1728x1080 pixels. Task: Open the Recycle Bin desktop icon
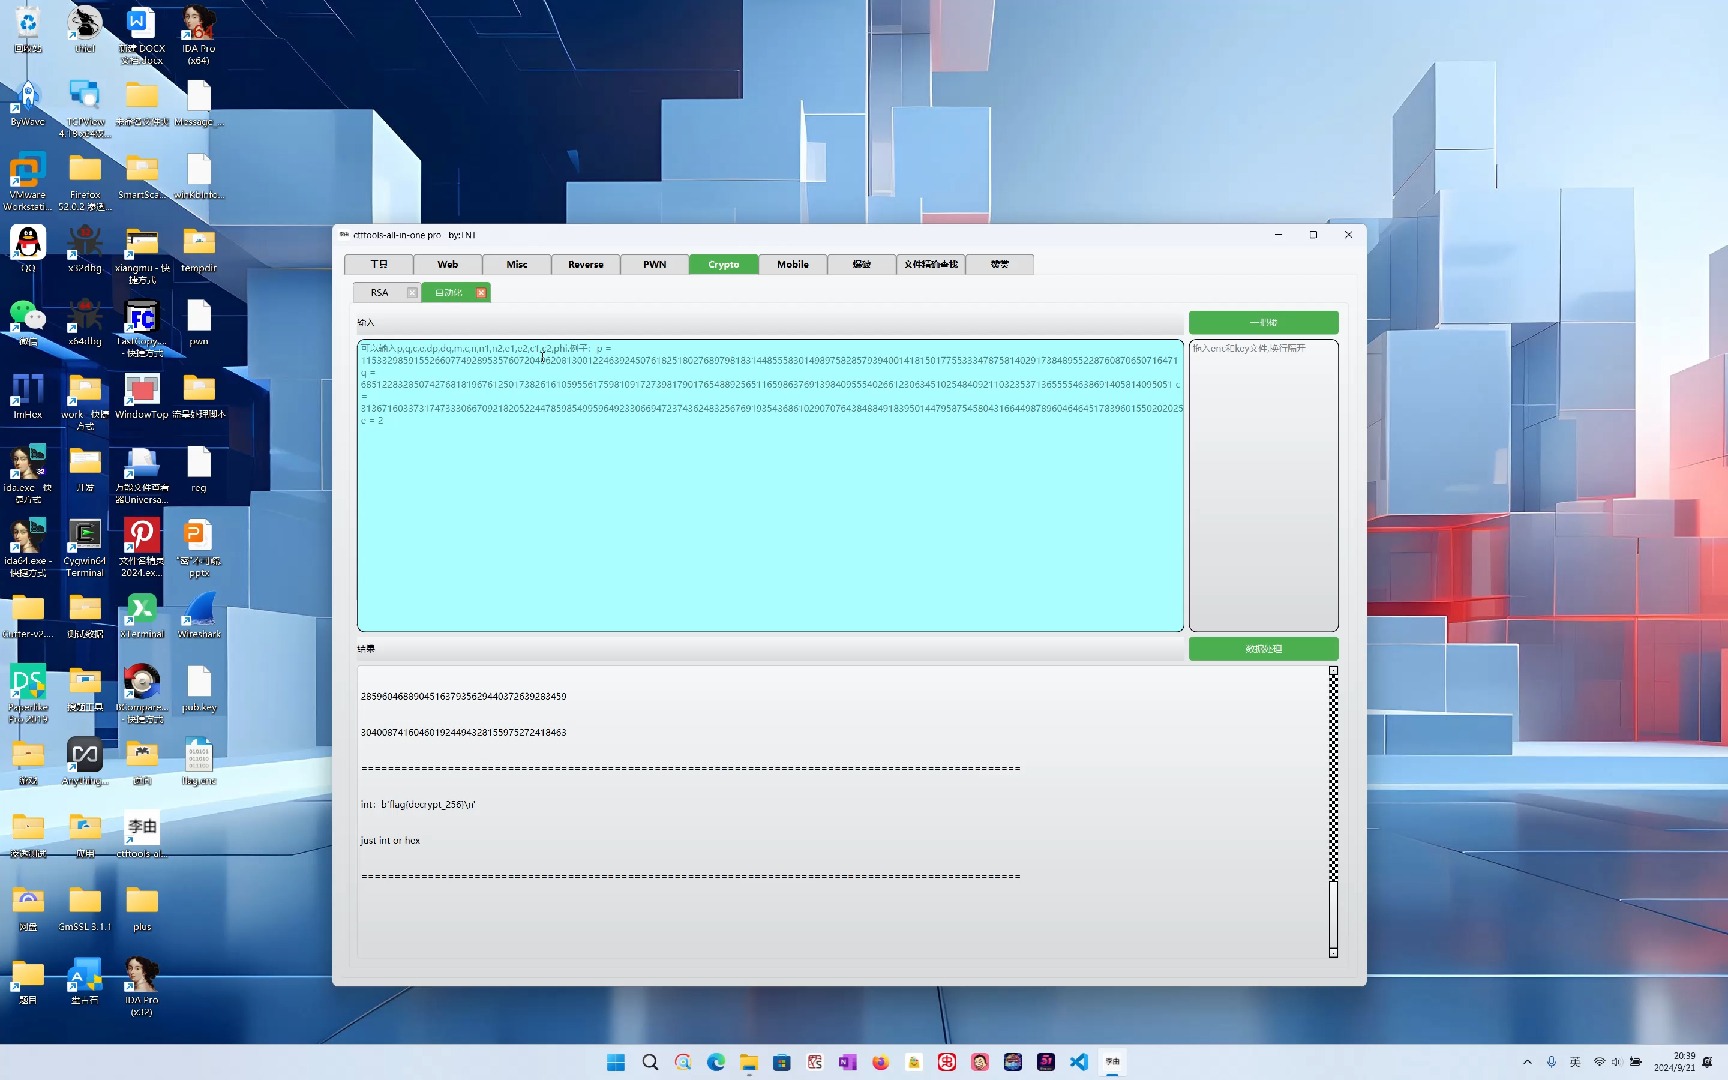click(x=28, y=28)
